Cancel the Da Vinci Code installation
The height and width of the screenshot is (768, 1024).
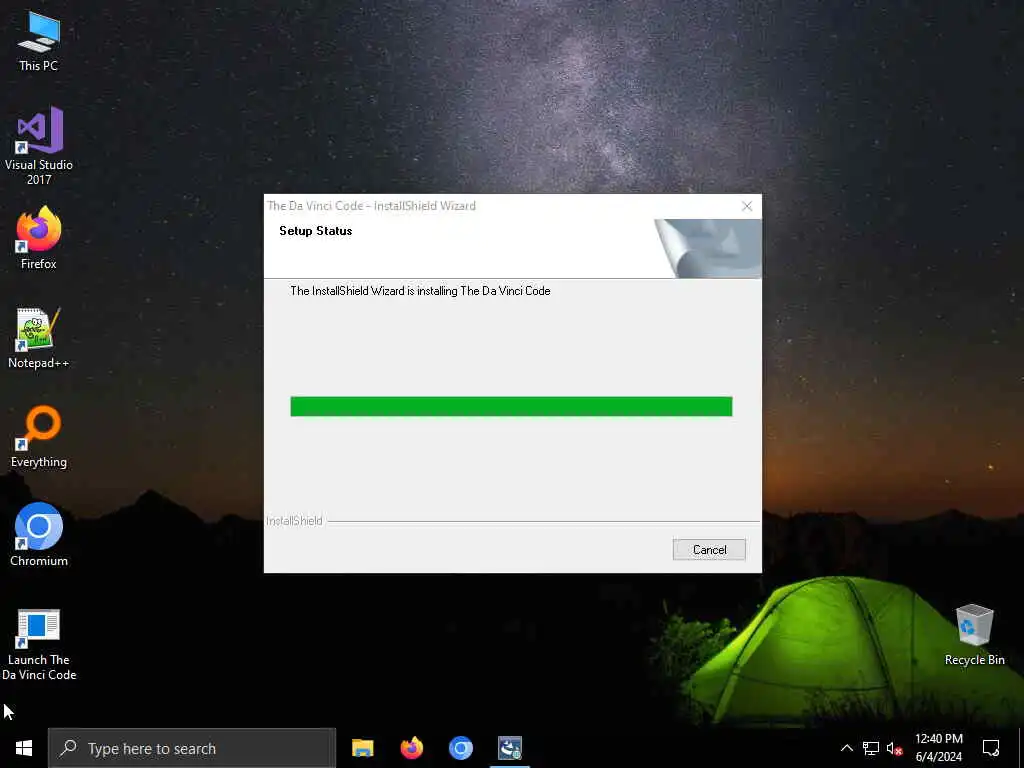(709, 550)
